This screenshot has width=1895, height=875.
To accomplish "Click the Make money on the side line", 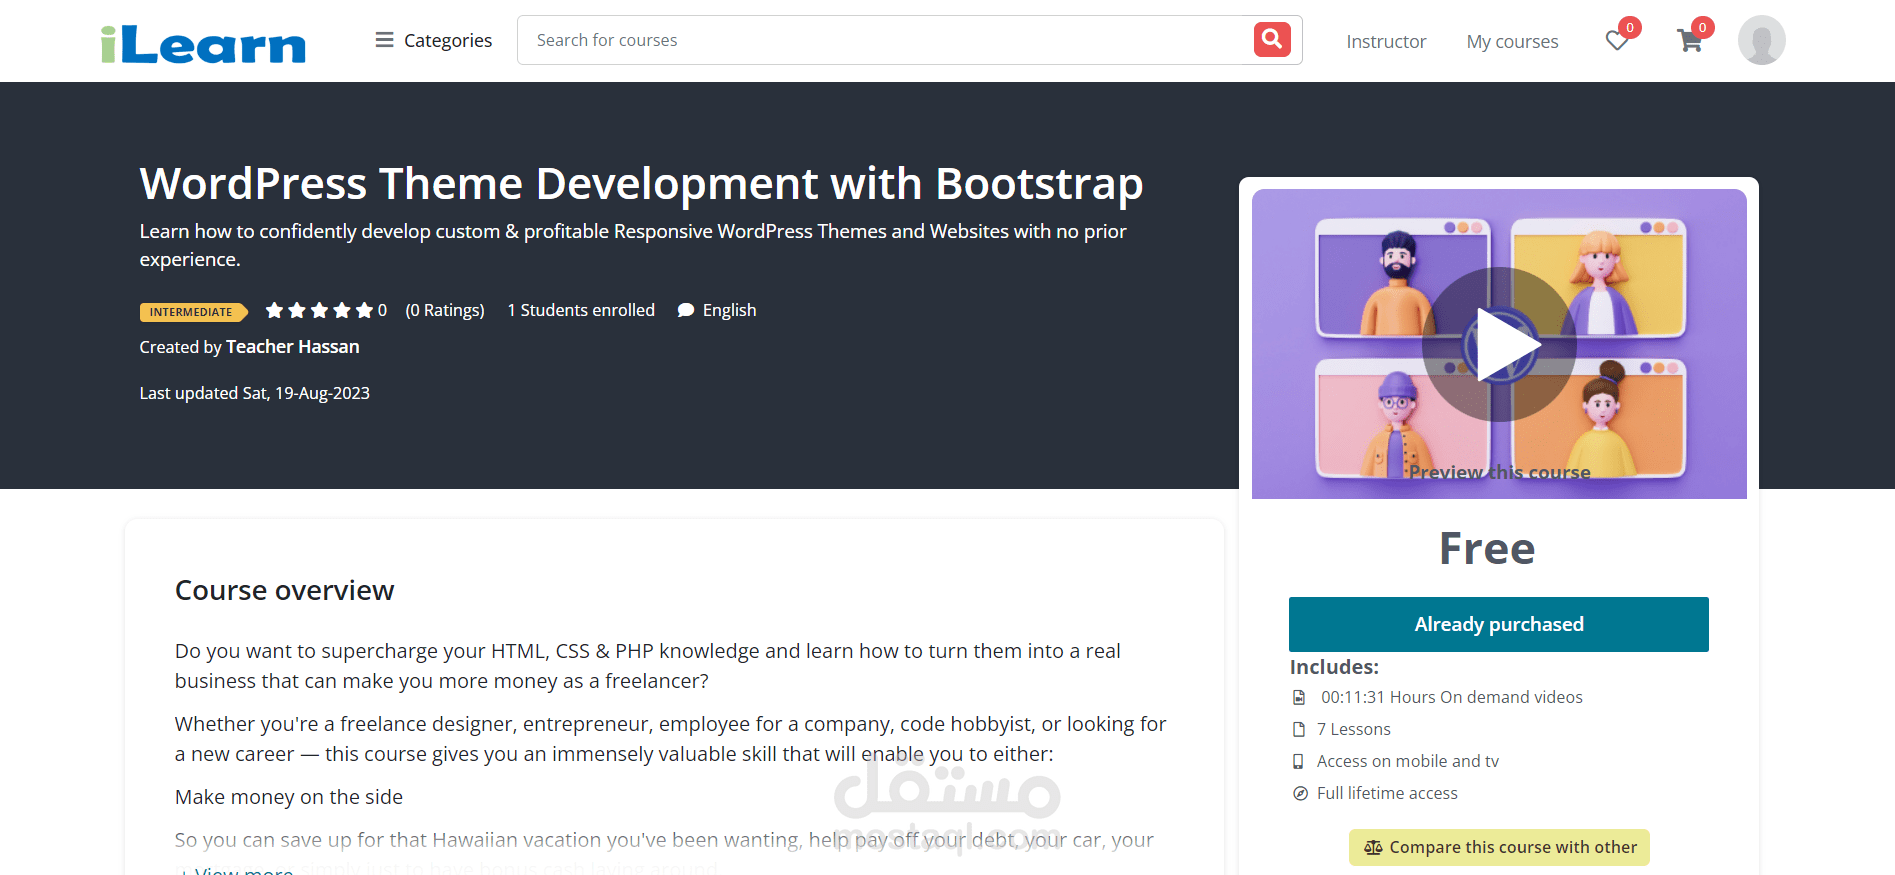I will tap(289, 797).
